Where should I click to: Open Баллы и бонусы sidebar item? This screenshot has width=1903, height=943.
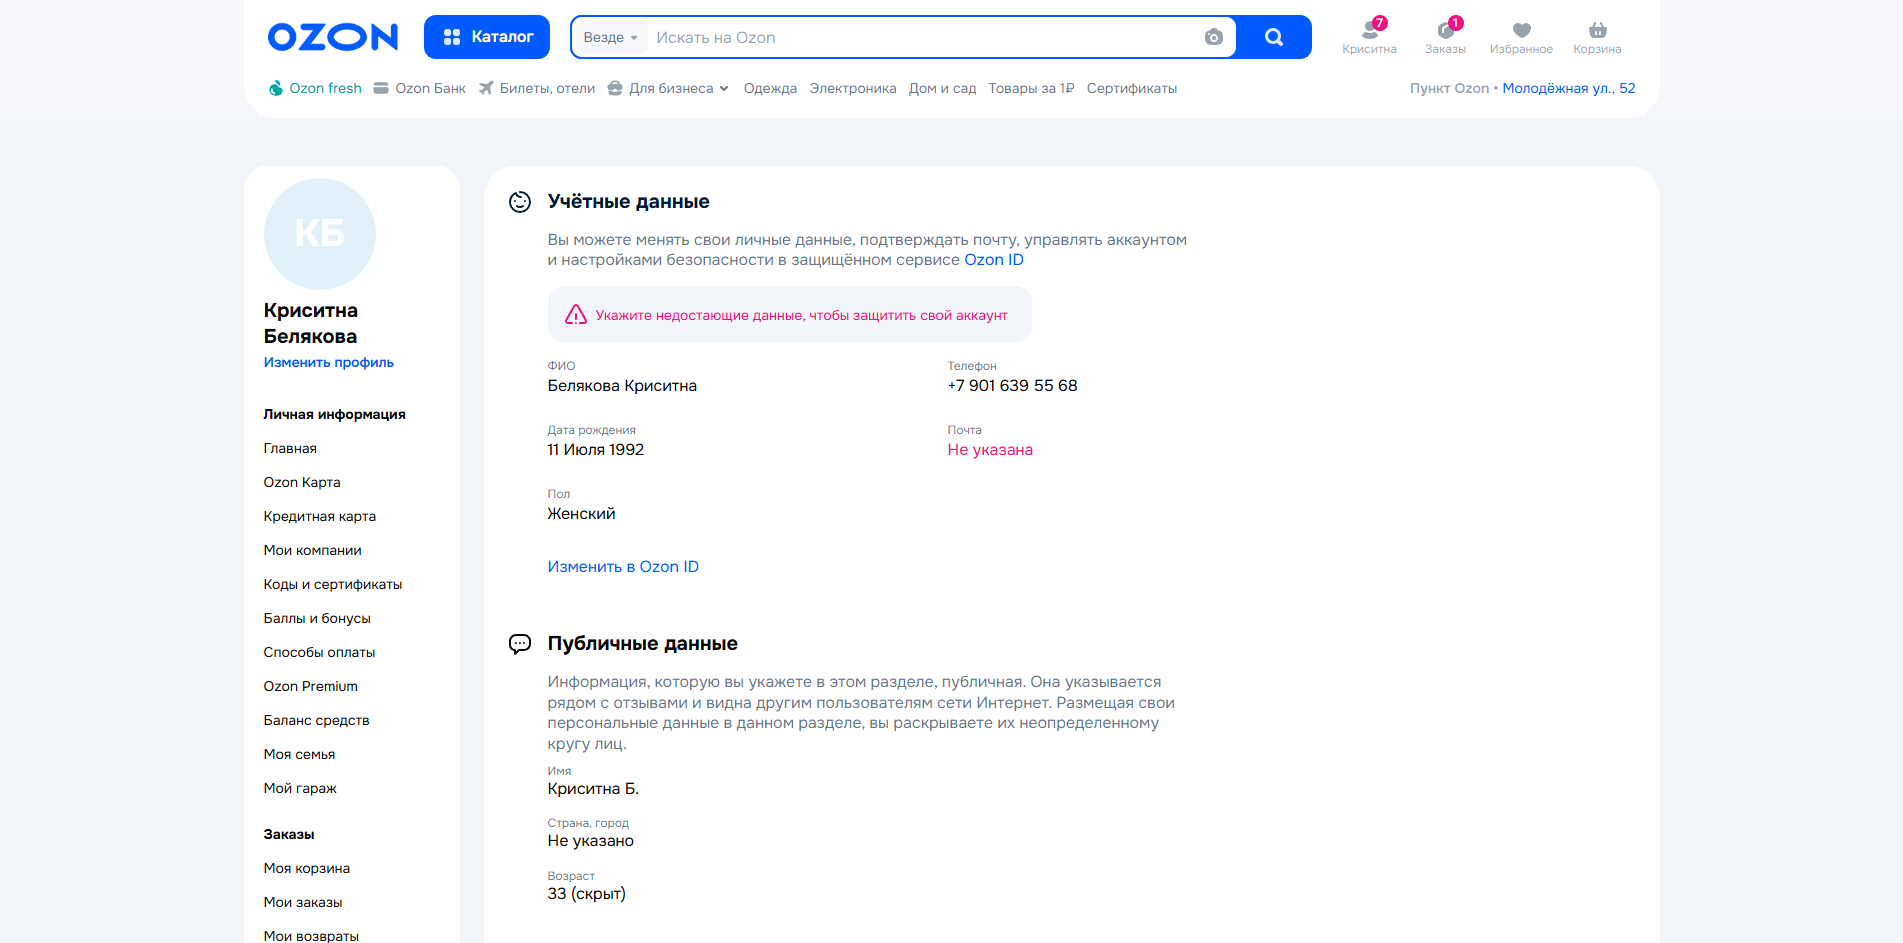(317, 619)
